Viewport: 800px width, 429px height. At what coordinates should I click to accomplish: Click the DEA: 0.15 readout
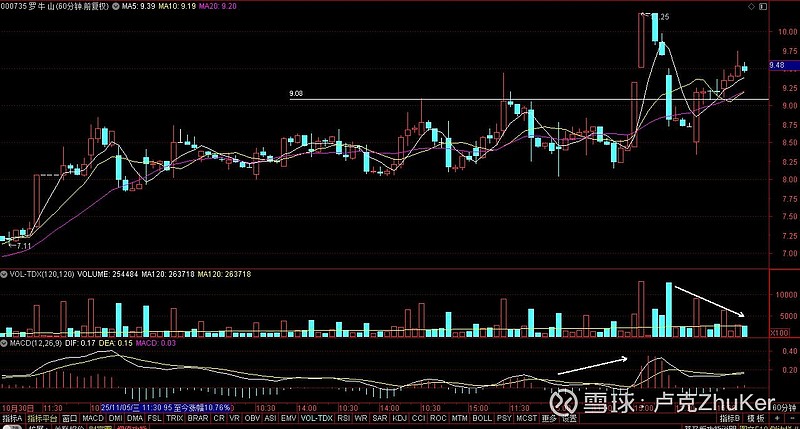tap(115, 343)
